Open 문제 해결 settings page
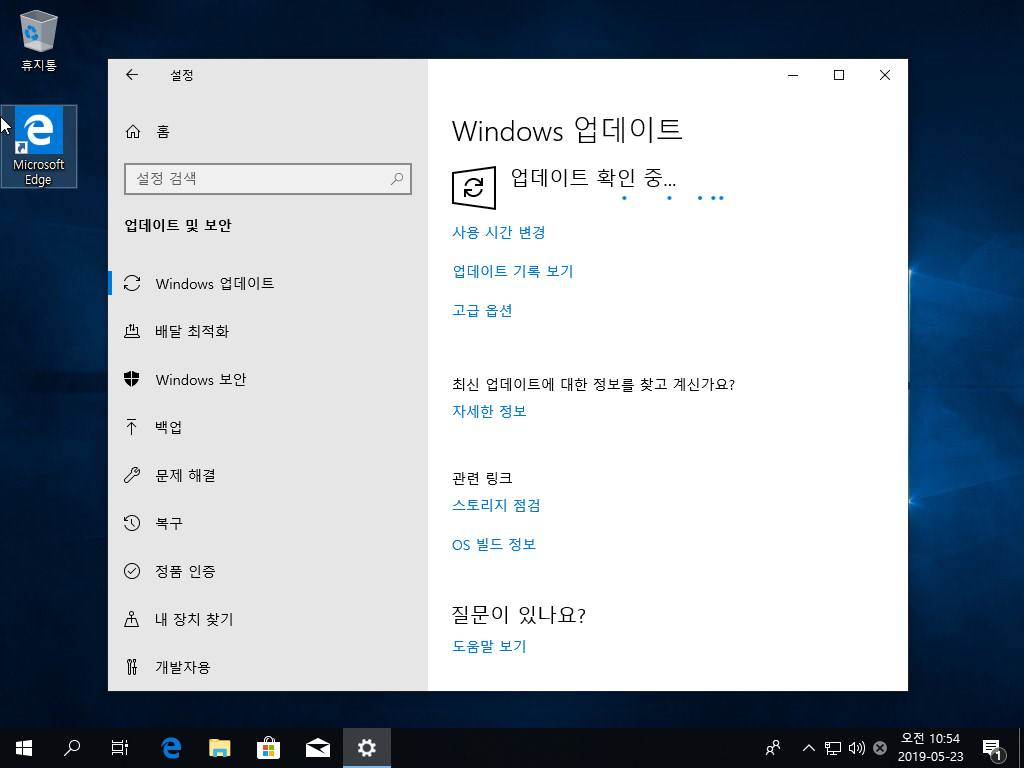This screenshot has width=1024, height=768. [x=268, y=475]
